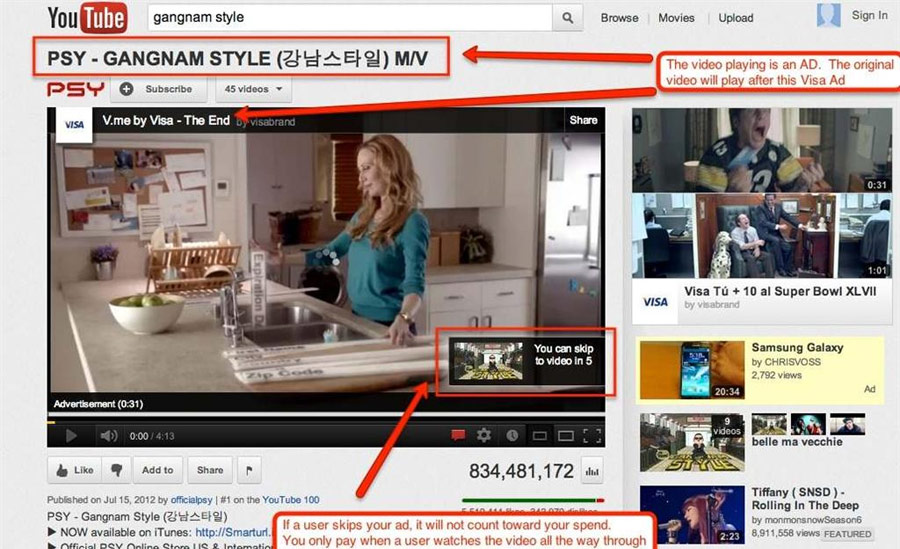Open the YouTube 100 link
The width and height of the screenshot is (900, 549).
pyautogui.click(x=290, y=500)
